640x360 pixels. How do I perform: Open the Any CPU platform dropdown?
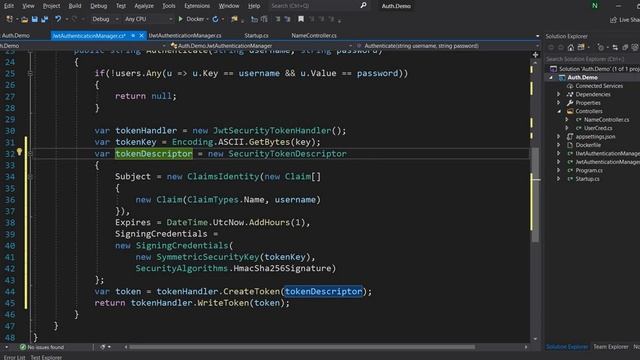[x=148, y=19]
